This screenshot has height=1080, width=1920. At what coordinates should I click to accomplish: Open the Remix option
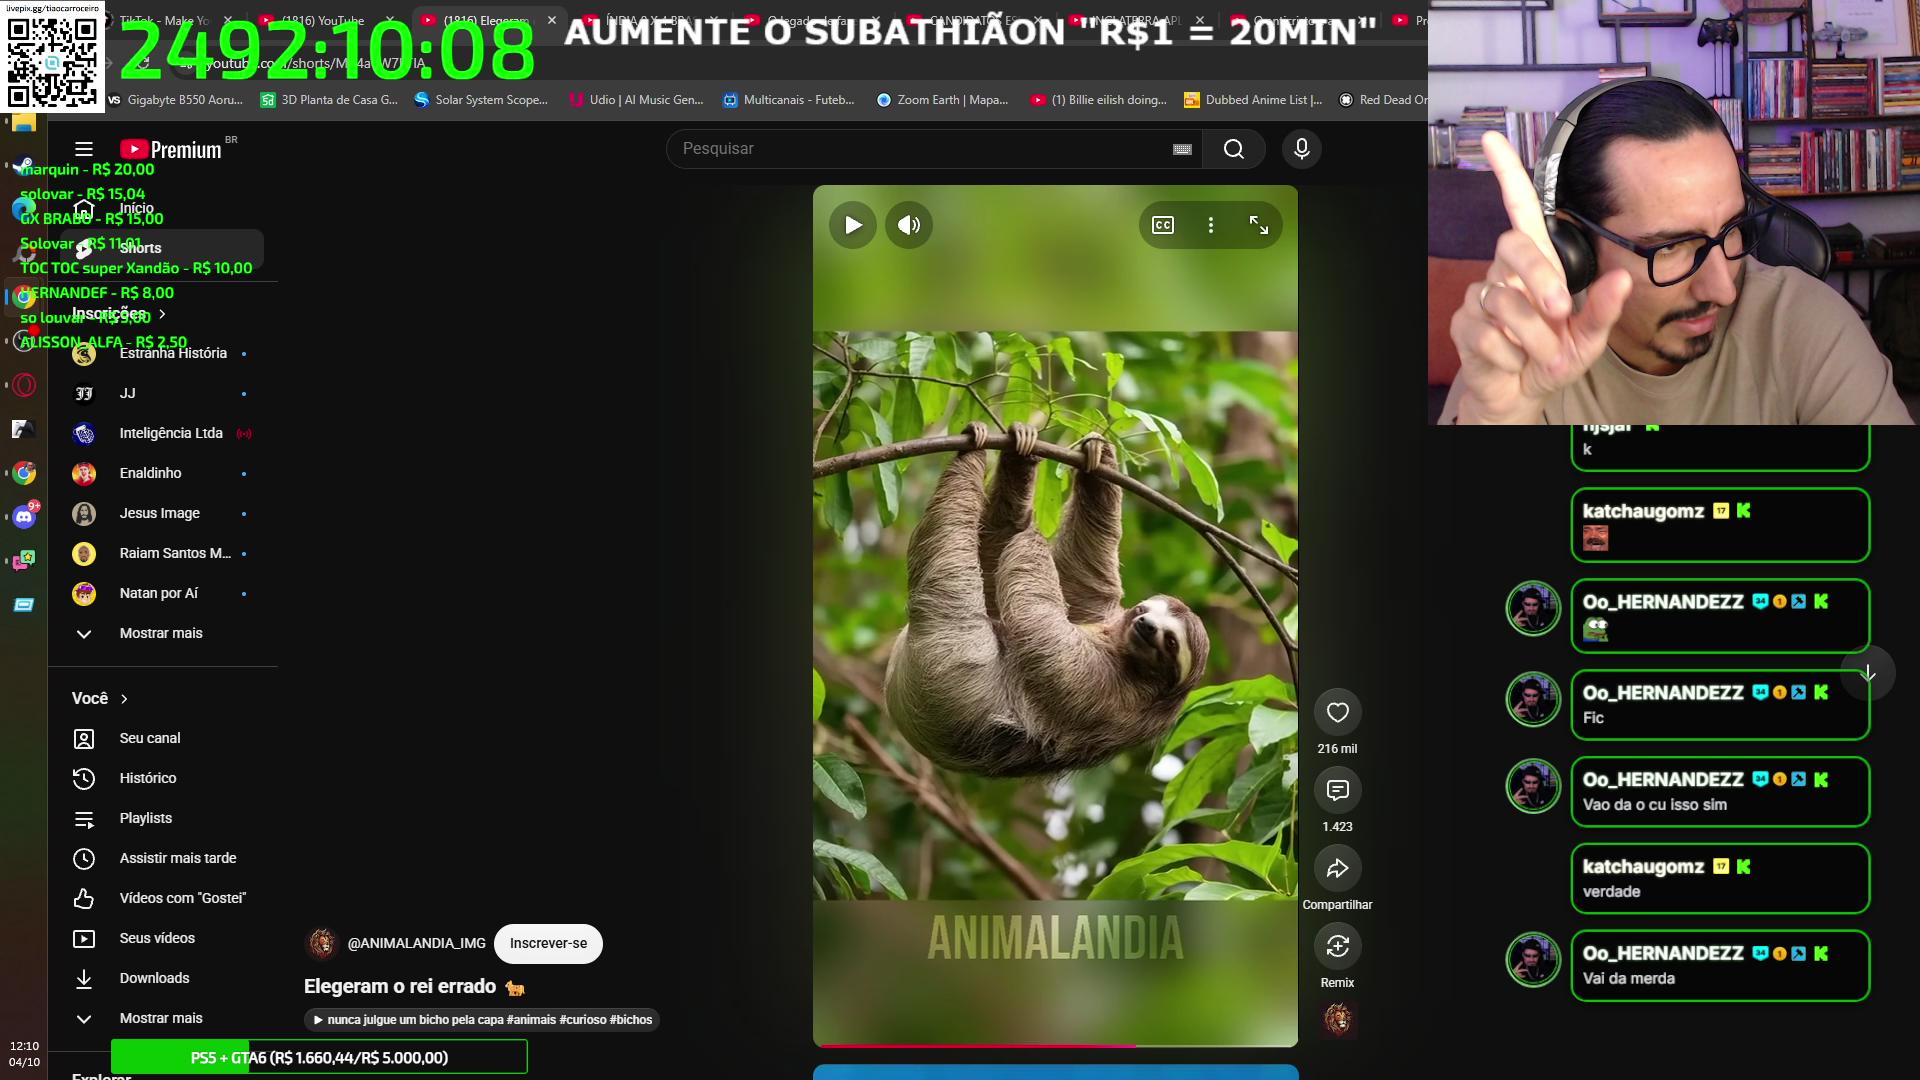[1337, 946]
